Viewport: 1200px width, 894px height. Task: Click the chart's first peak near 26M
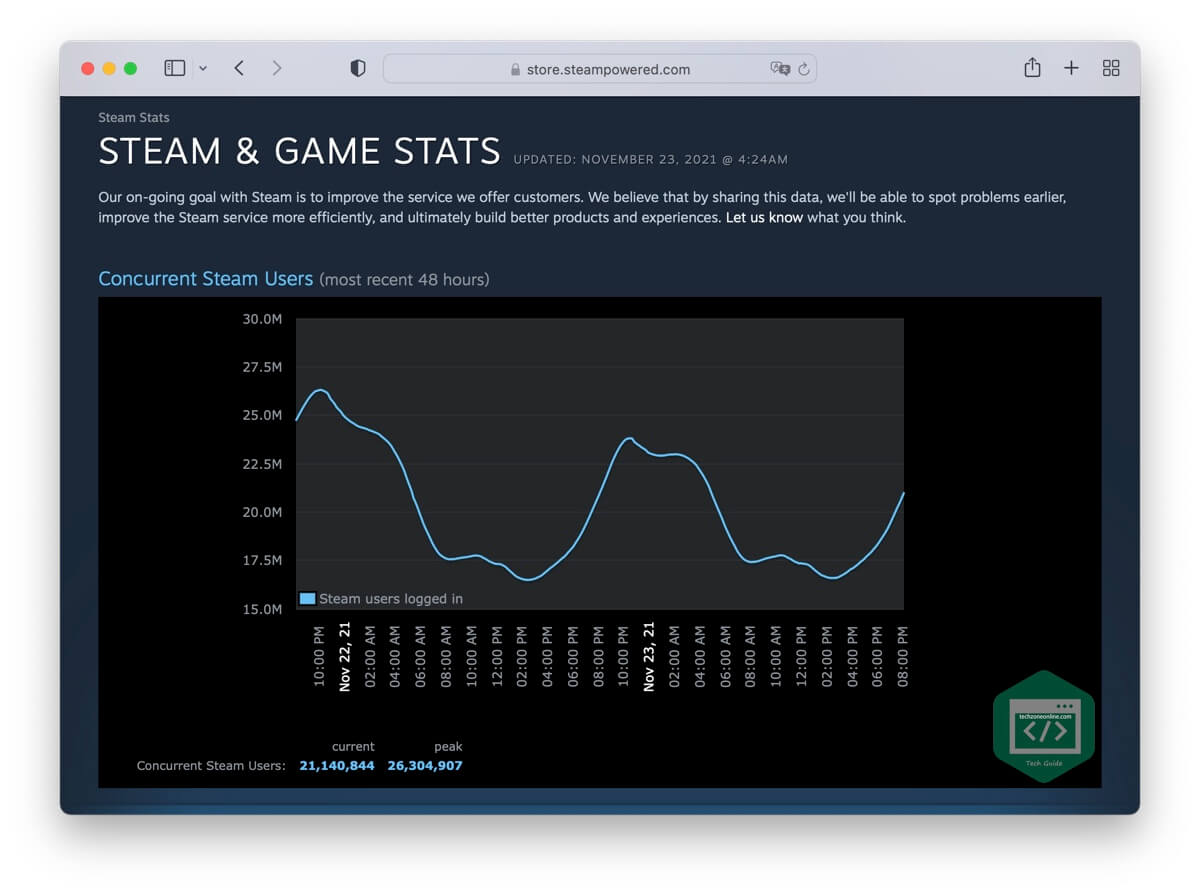point(320,390)
